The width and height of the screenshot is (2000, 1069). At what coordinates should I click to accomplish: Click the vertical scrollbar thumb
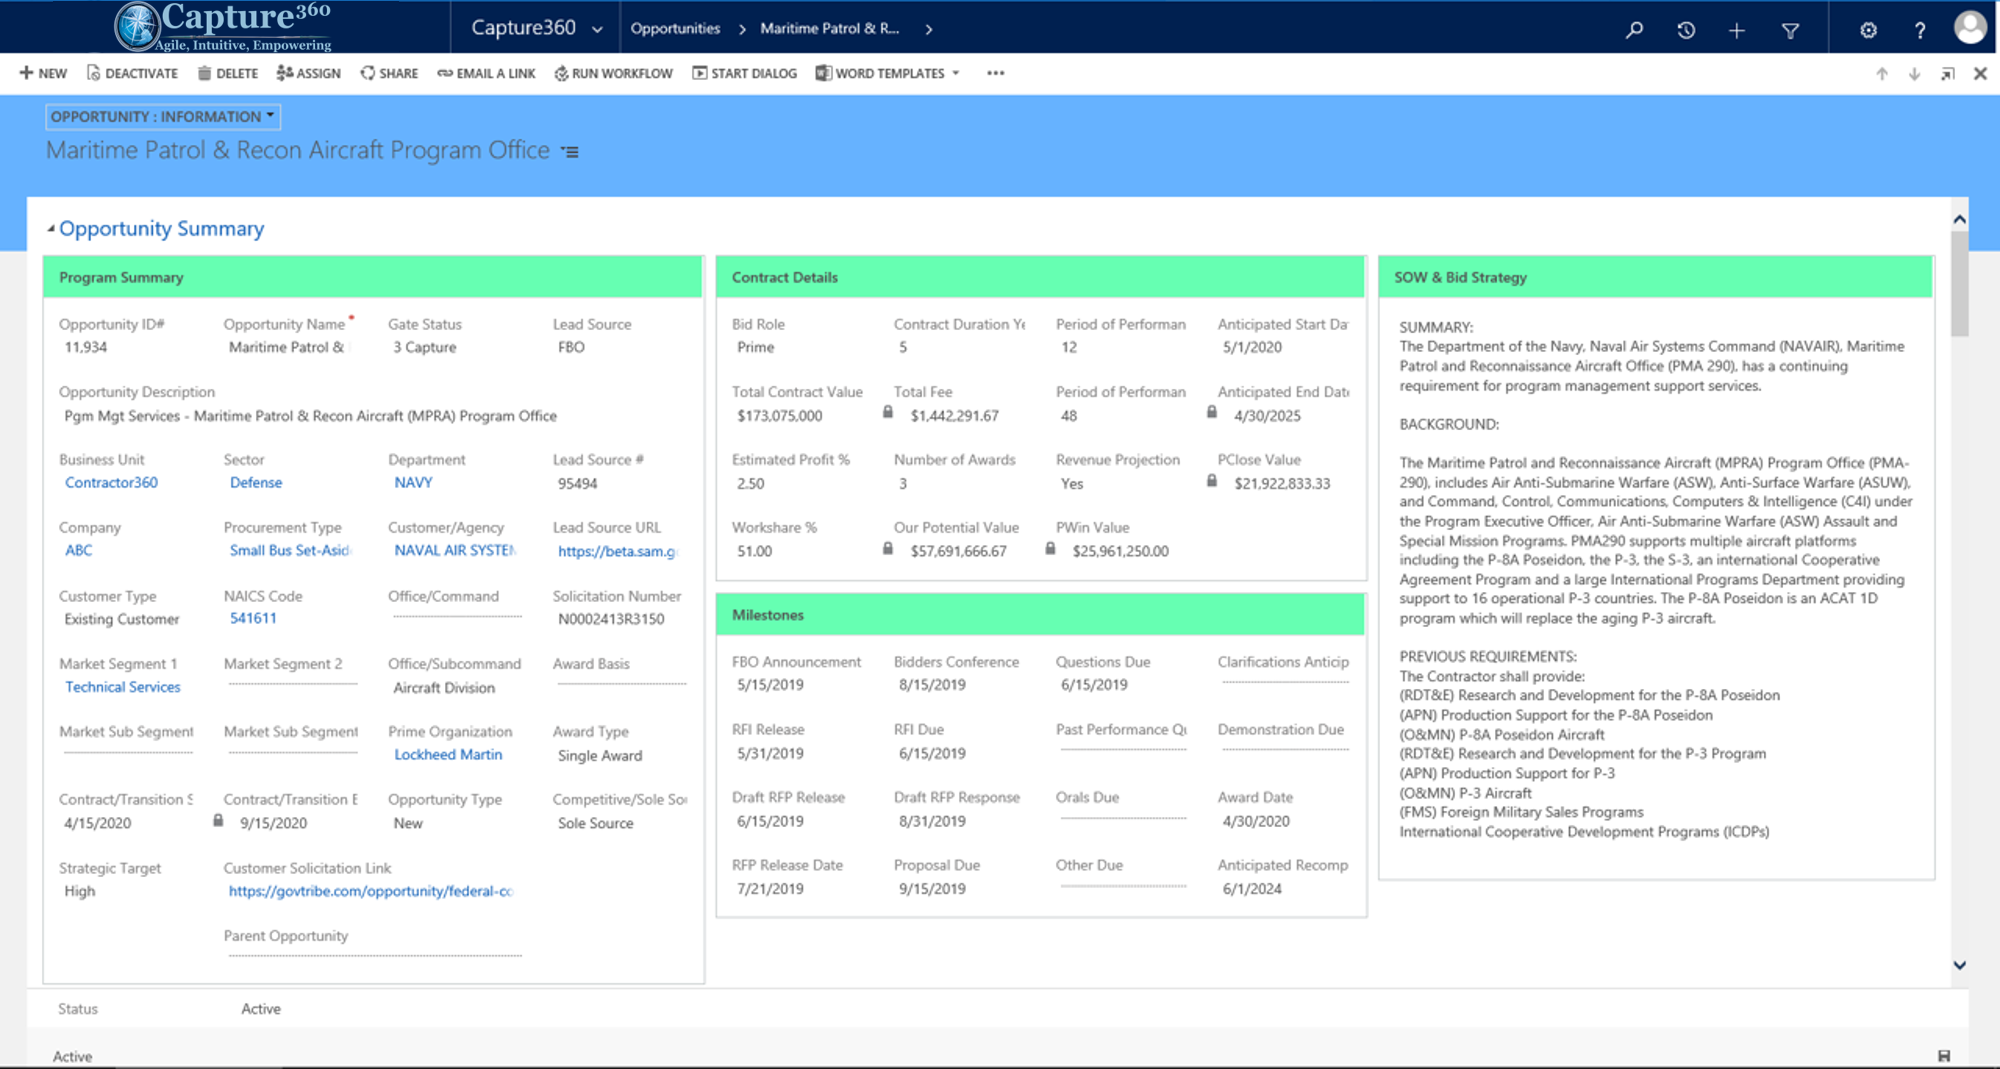coord(1960,284)
